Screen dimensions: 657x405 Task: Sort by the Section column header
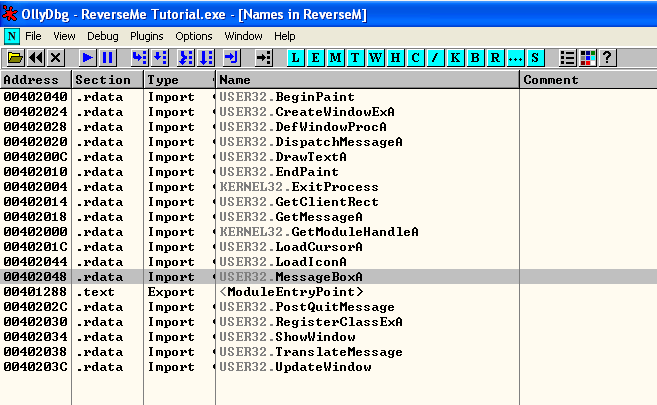click(108, 80)
